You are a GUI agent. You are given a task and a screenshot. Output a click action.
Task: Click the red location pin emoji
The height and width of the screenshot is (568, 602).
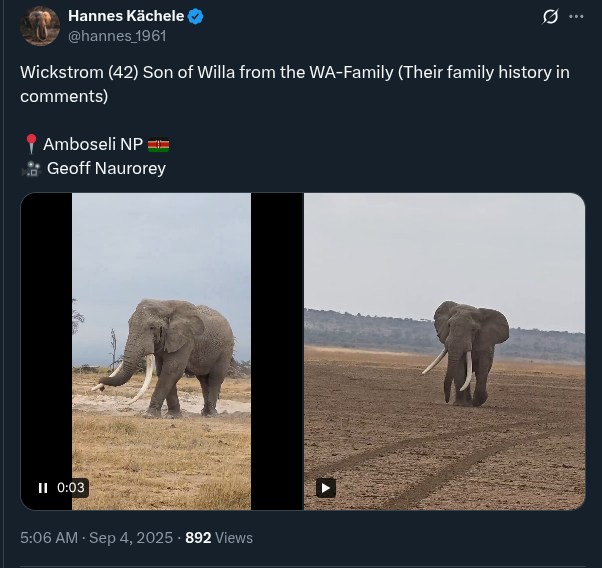pyautogui.click(x=29, y=145)
